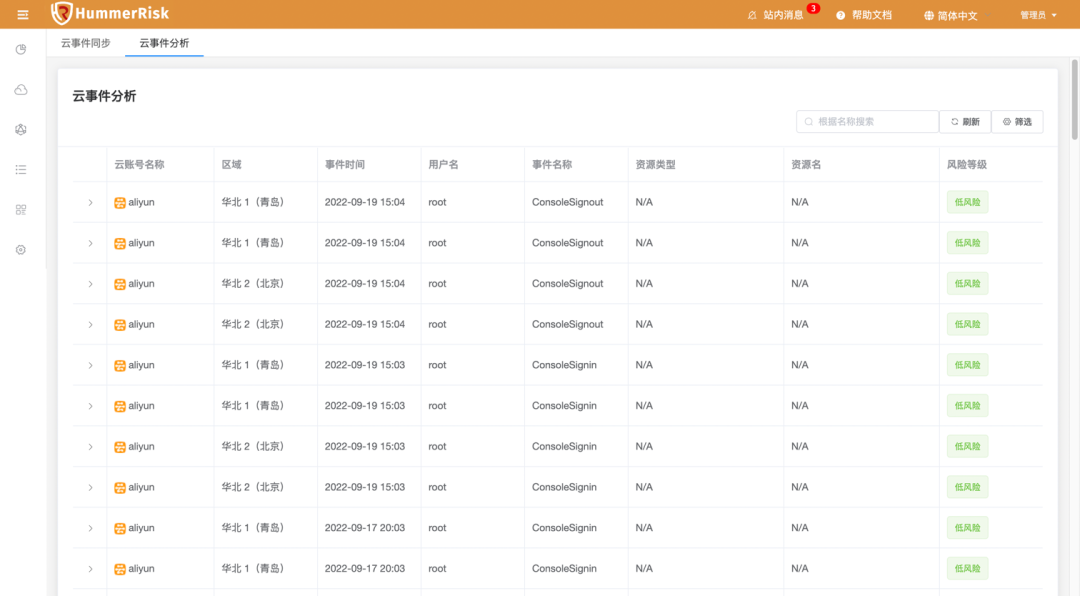The width and height of the screenshot is (1080, 596).
Task: Expand second ConsoleSignout row 华北 2
Action: coord(90,325)
